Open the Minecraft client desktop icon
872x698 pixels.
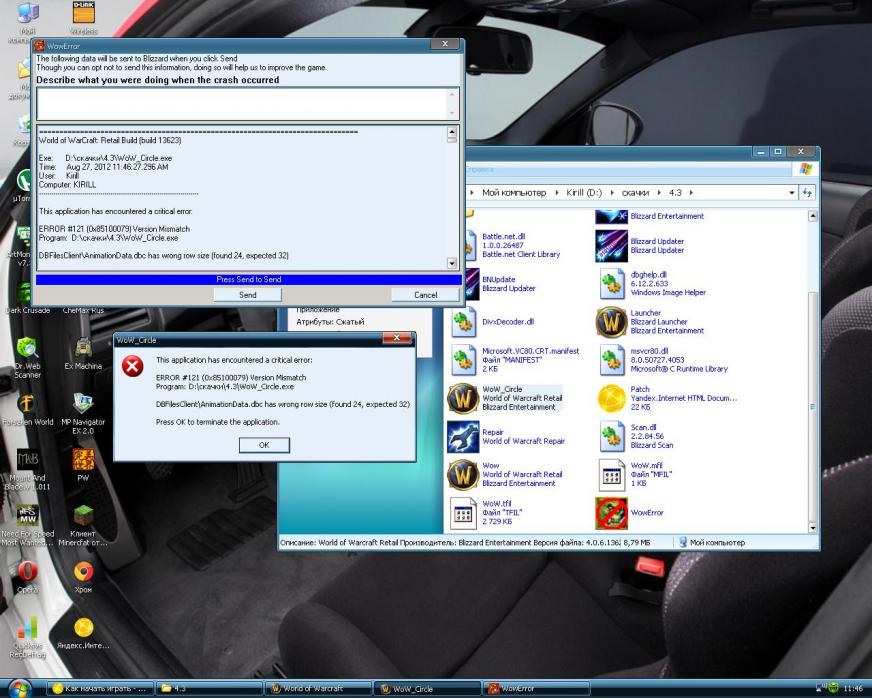coord(83,516)
